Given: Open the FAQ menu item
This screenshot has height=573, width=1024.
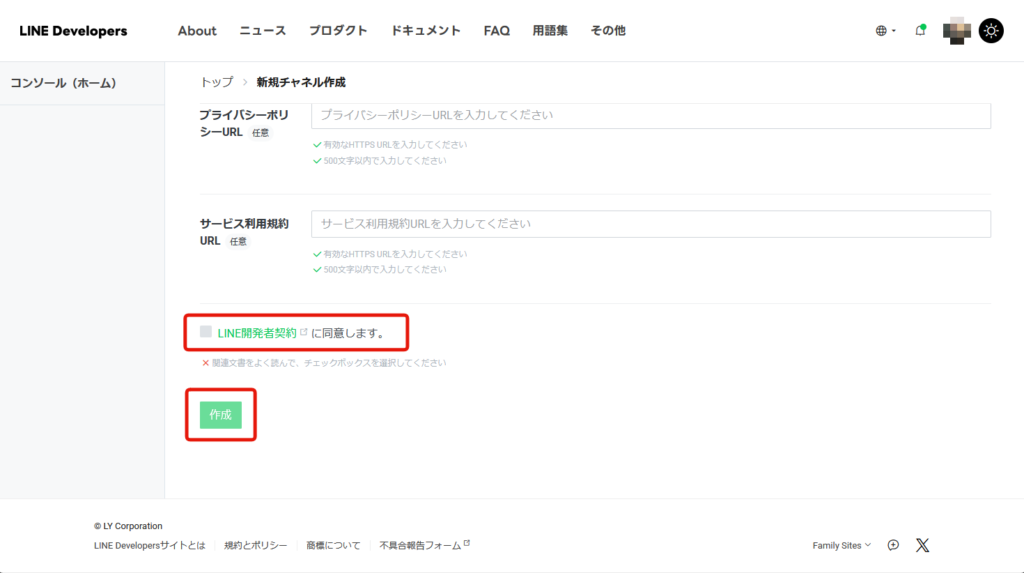Looking at the screenshot, I should pos(496,31).
